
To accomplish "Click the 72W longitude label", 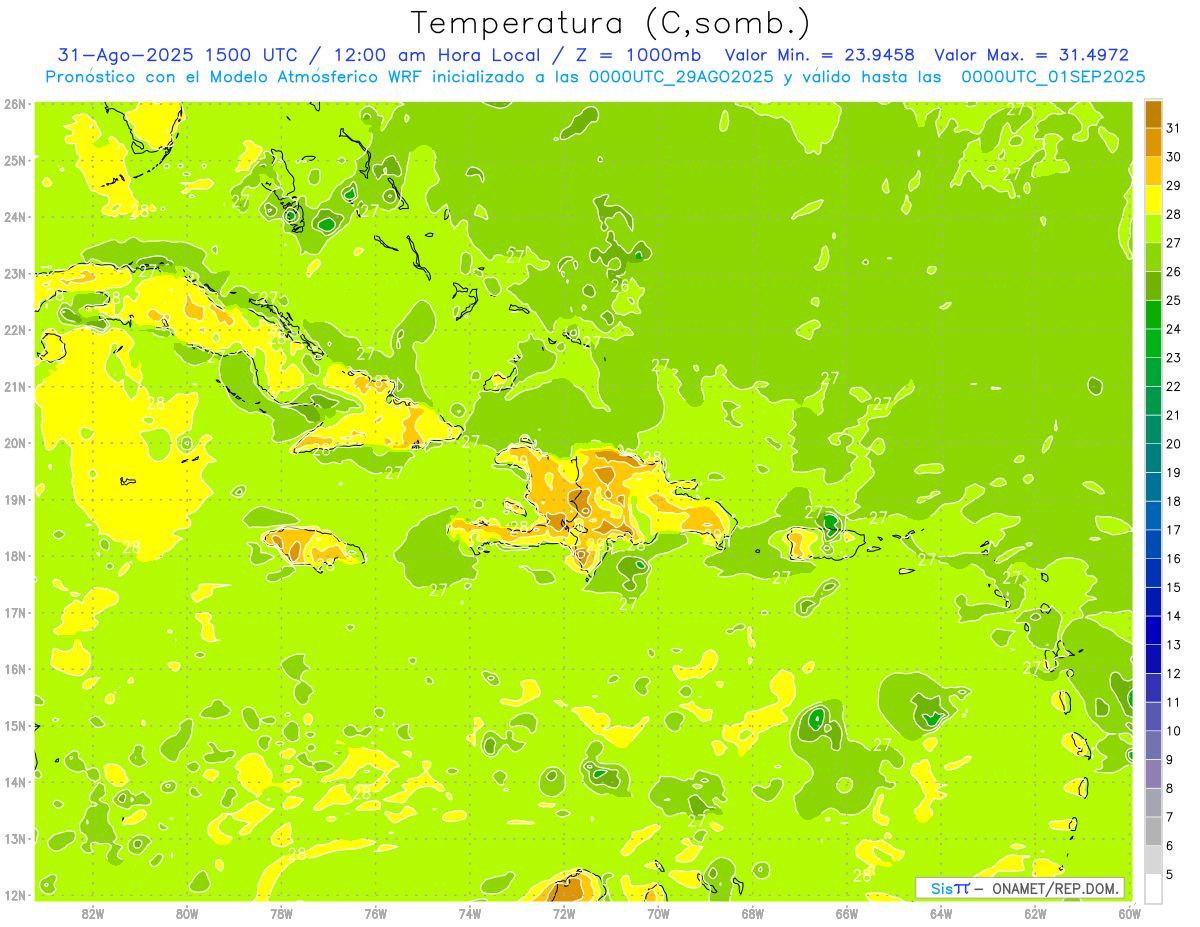I will (x=564, y=913).
